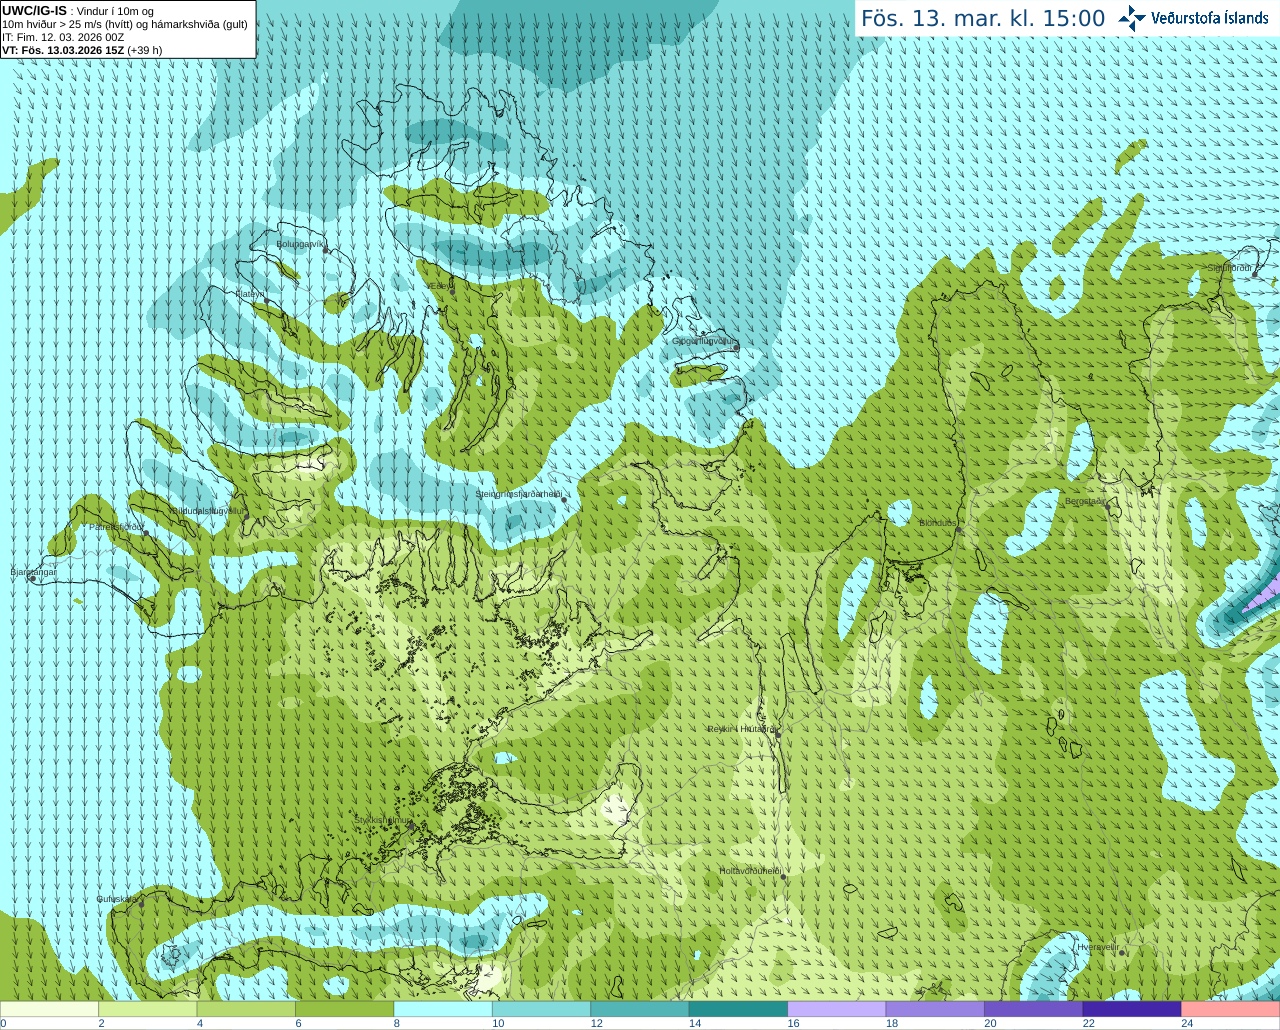
Task: Select the 16–18 m/s lavender legend swatch
Action: [837, 1009]
